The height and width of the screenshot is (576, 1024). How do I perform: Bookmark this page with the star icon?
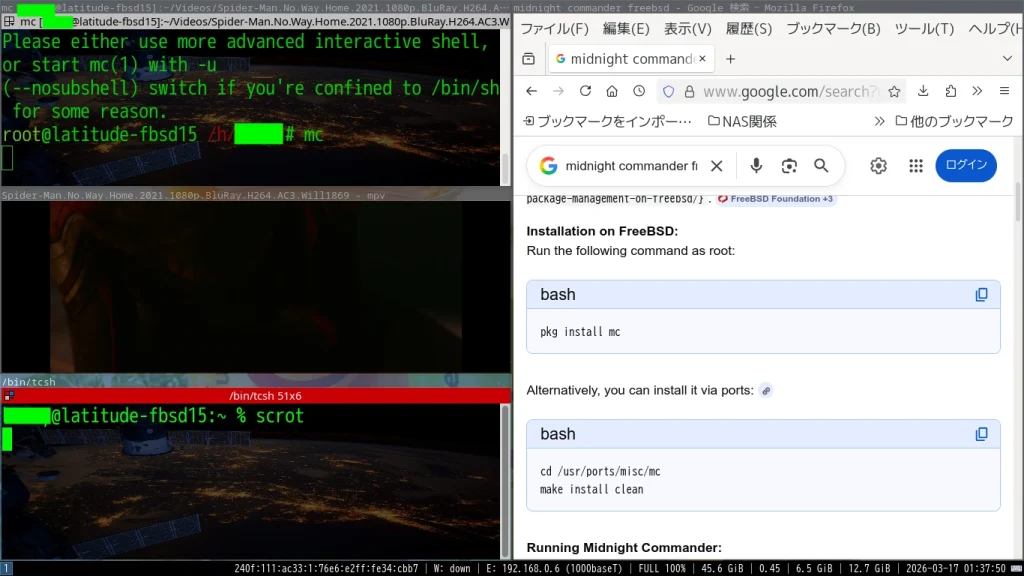point(894,91)
